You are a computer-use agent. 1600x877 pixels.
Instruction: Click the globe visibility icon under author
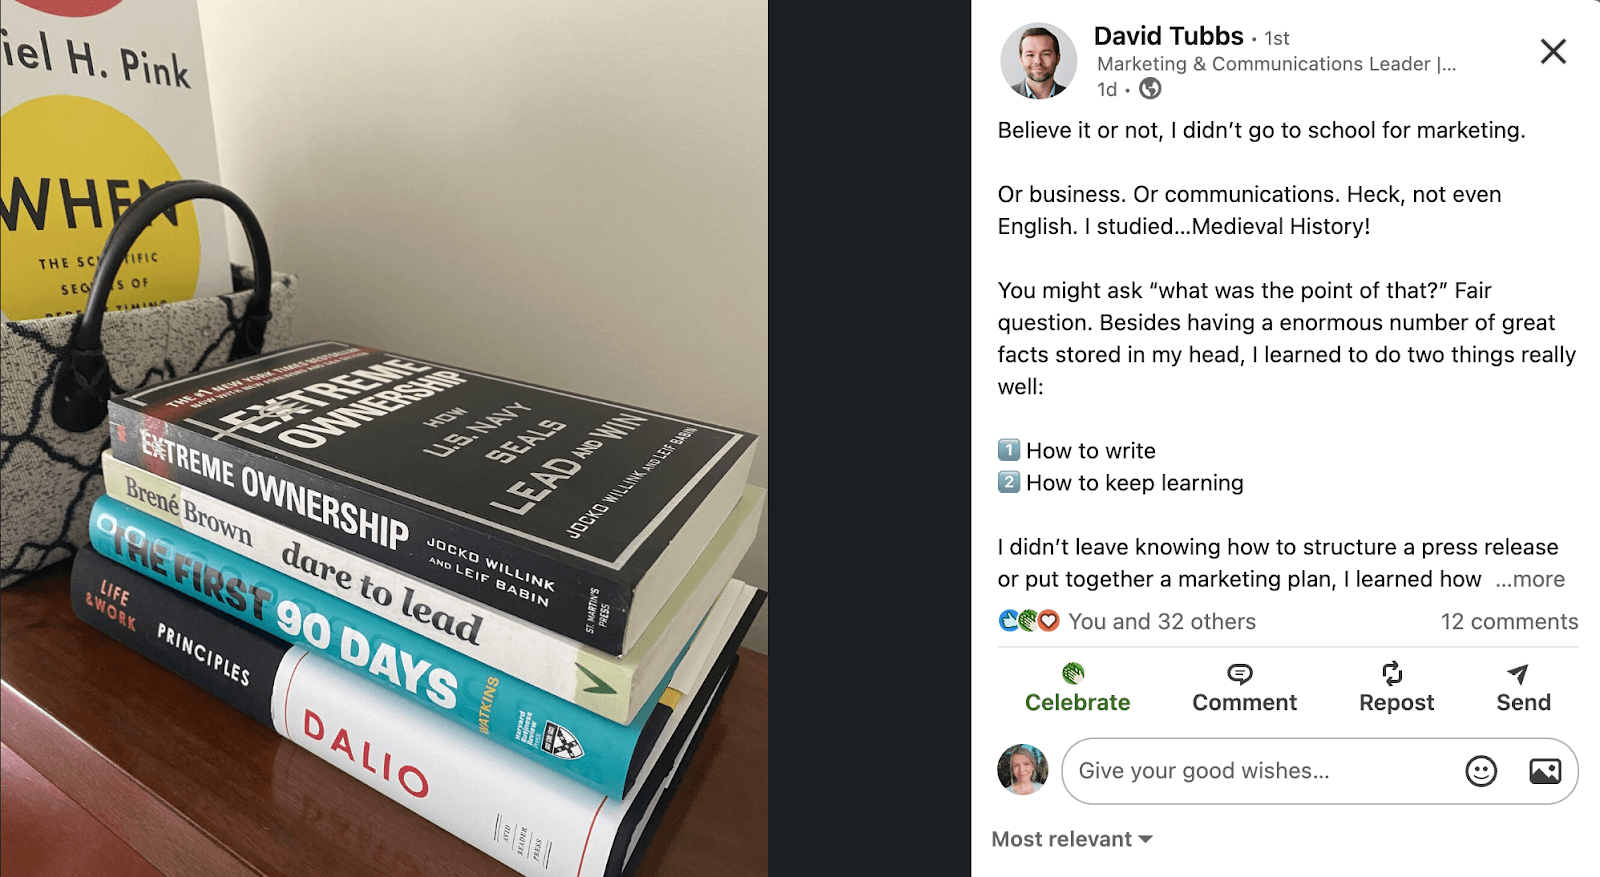pyautogui.click(x=1151, y=89)
